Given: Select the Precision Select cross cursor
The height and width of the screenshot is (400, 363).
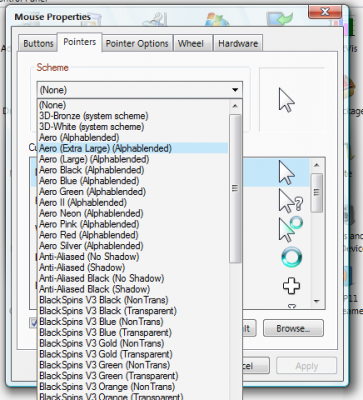Looking at the screenshot, I should pyautogui.click(x=291, y=286).
